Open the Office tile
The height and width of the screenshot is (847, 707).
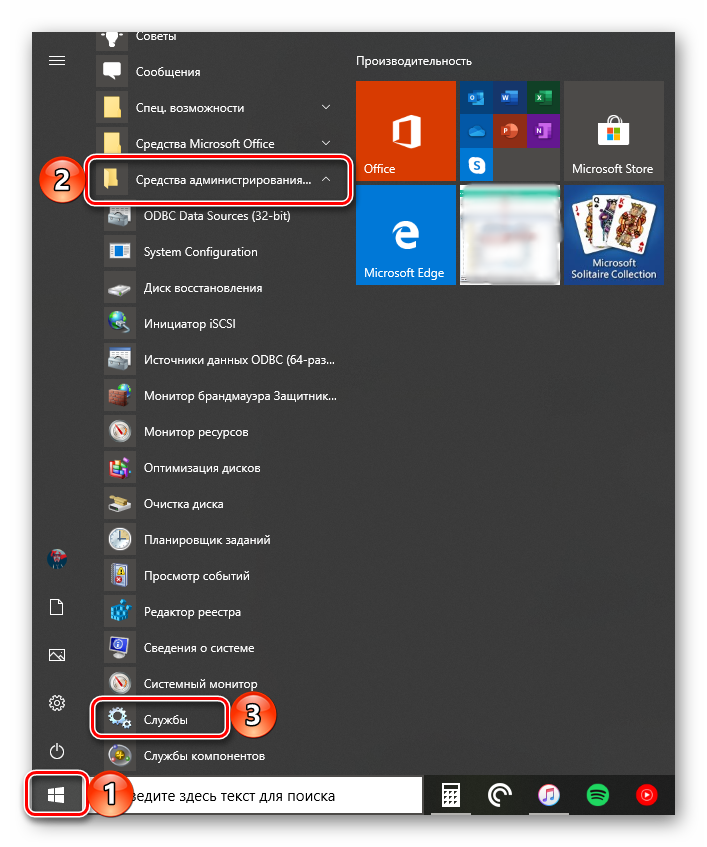tap(406, 131)
